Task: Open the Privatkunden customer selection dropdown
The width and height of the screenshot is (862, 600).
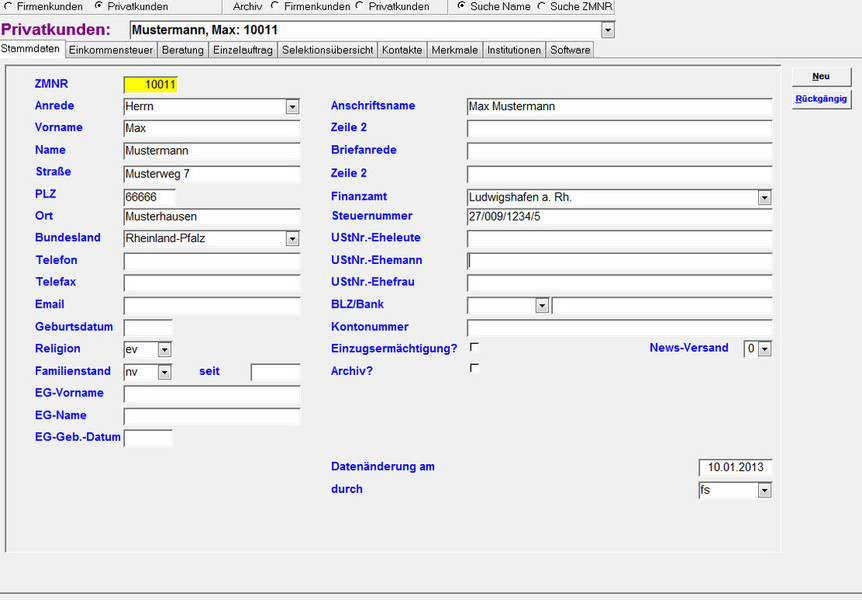Action: [607, 30]
